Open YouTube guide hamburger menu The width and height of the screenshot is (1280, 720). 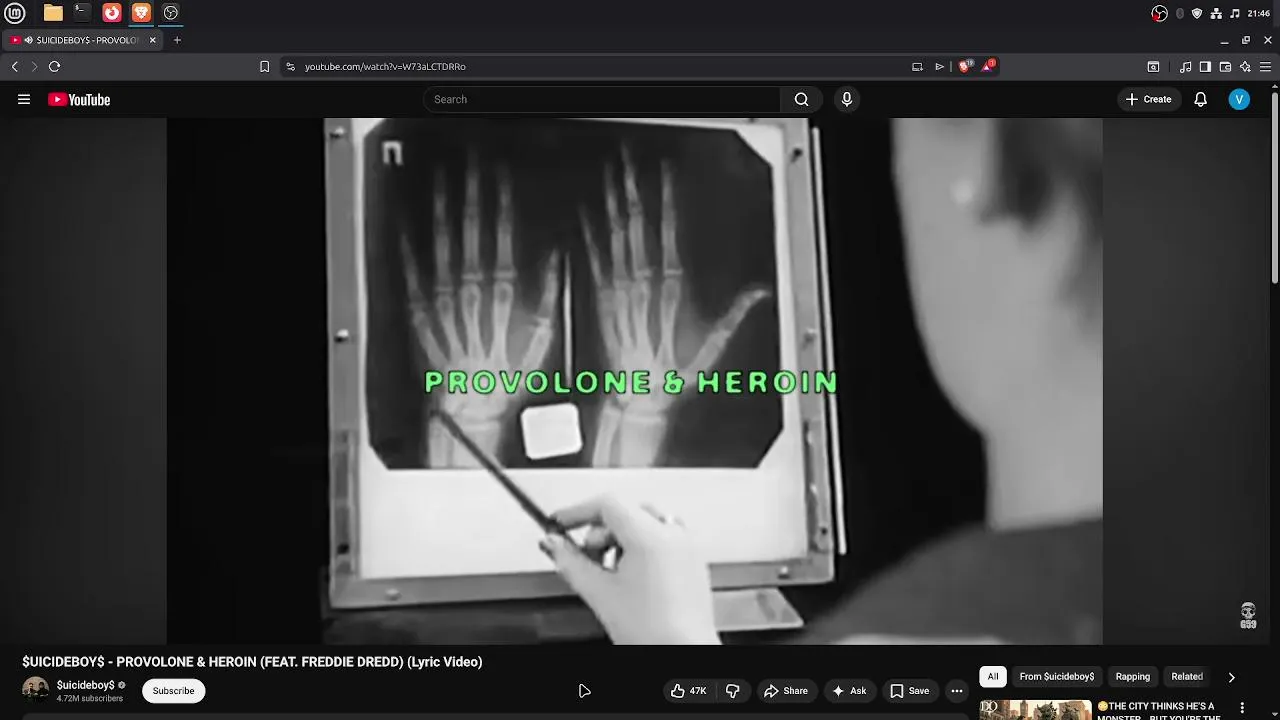pos(24,99)
